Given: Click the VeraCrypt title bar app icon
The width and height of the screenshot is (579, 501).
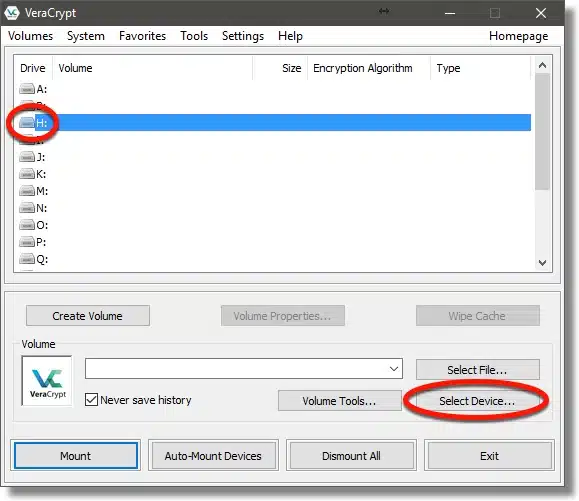Looking at the screenshot, I should [x=11, y=13].
